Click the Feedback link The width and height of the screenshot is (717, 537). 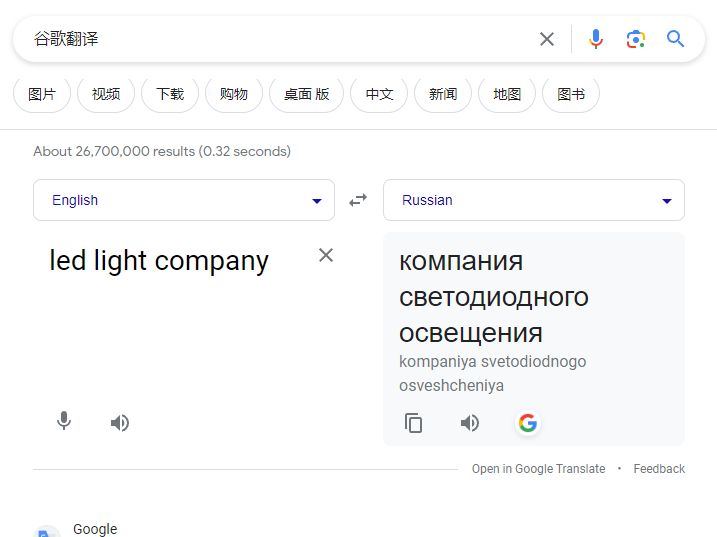tap(659, 469)
